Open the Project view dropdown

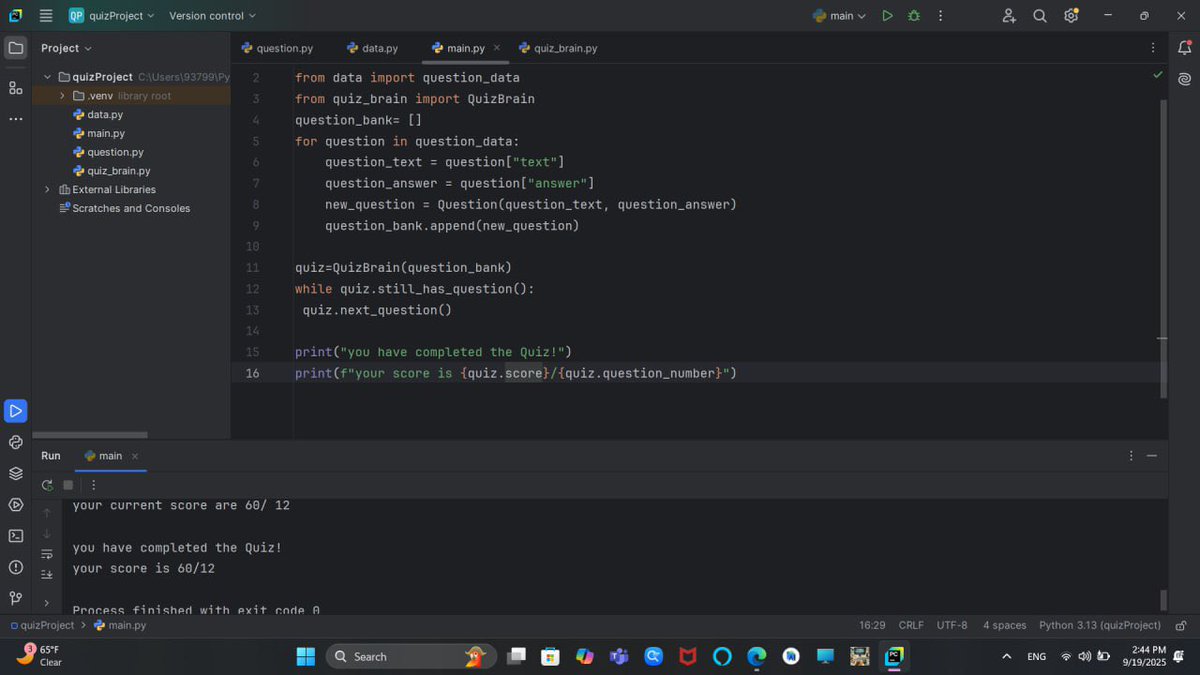[x=66, y=48]
